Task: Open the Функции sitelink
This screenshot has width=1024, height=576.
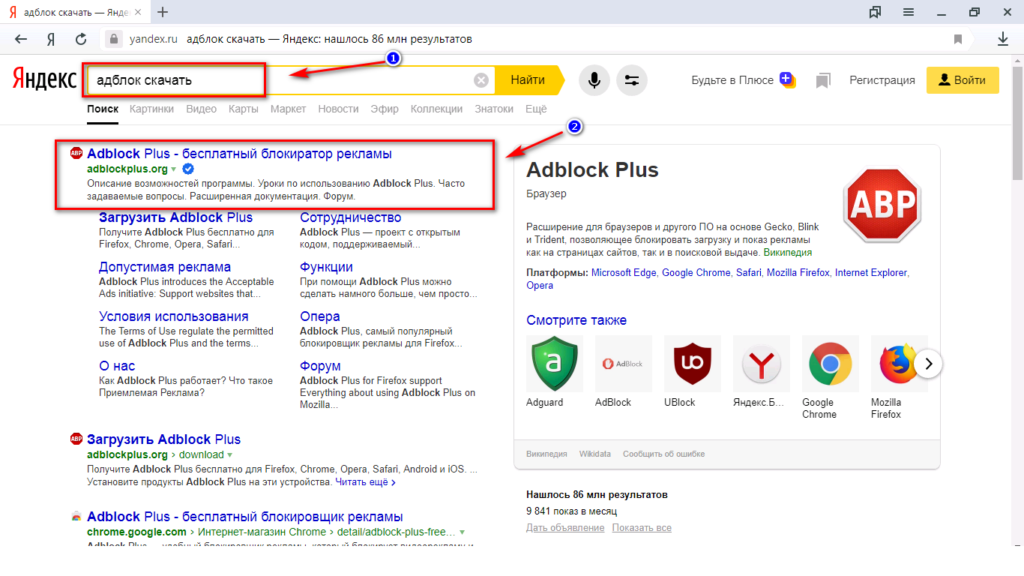Action: click(326, 267)
